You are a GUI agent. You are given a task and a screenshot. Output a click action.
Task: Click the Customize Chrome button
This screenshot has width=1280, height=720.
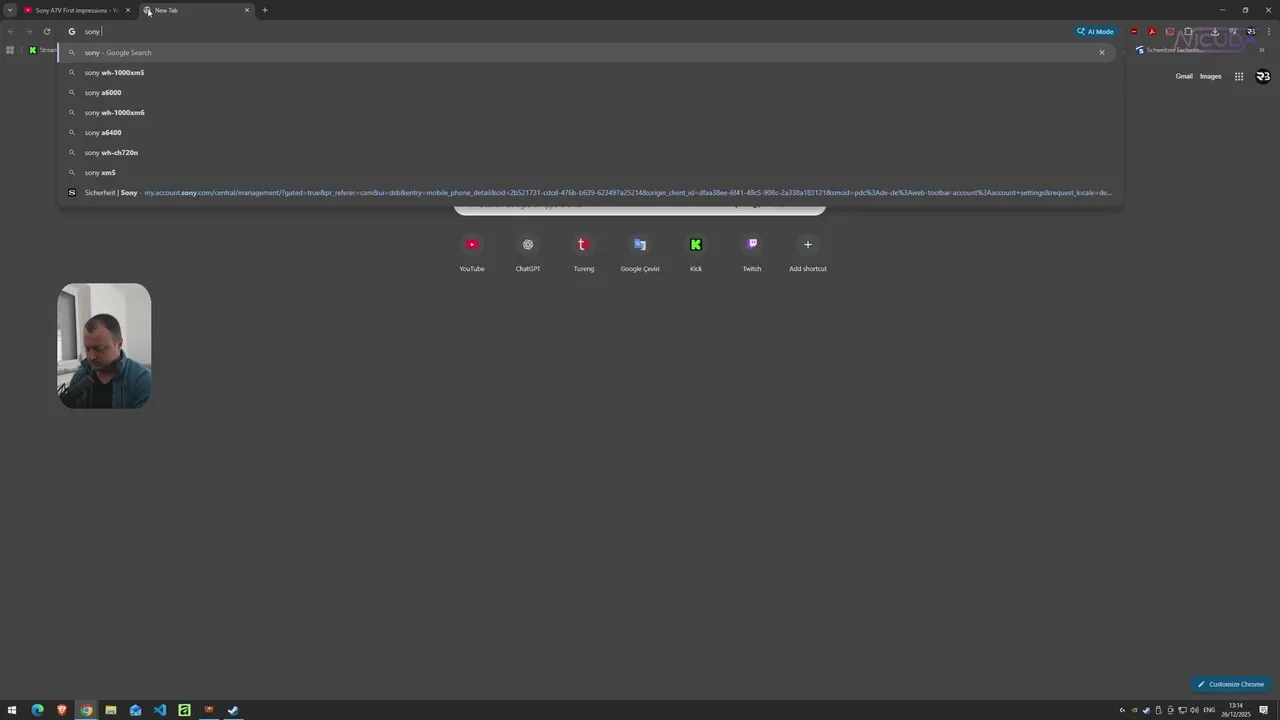point(1231,684)
